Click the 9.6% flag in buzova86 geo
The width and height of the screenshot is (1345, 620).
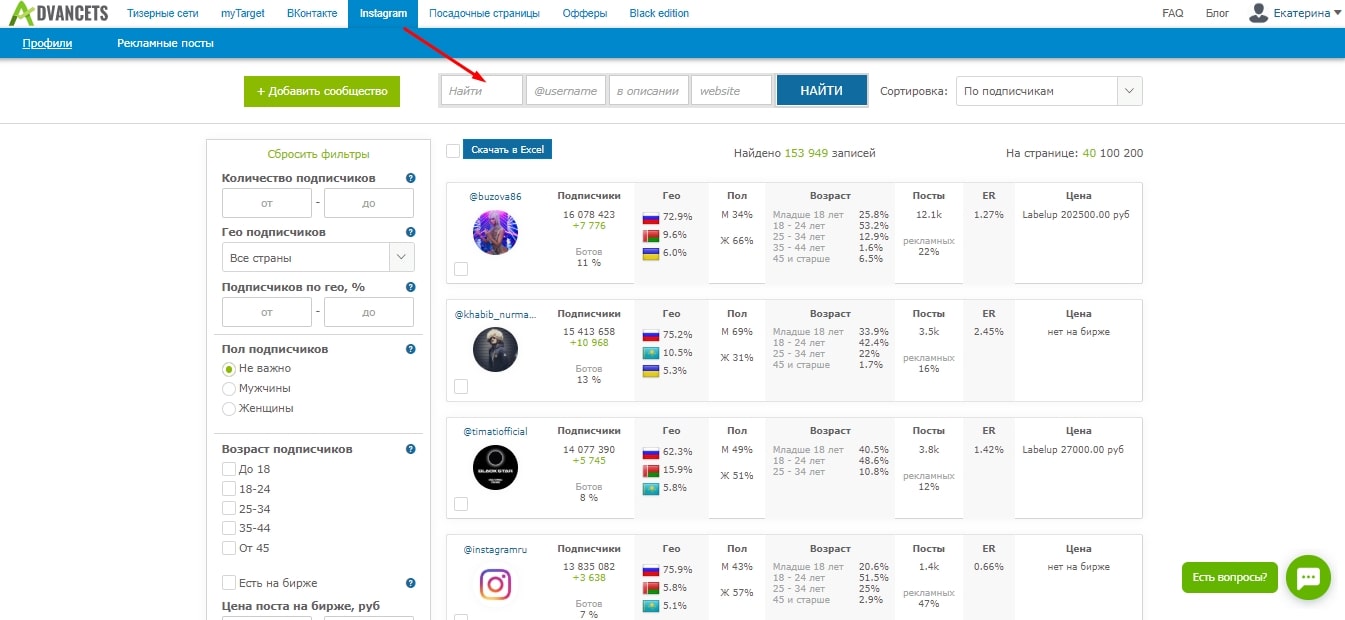coord(651,235)
